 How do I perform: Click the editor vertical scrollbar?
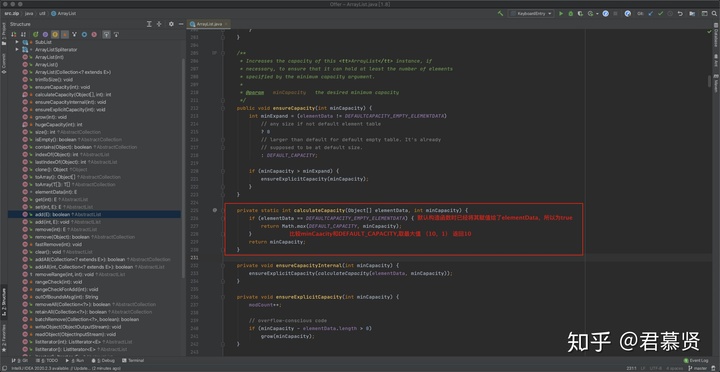pyautogui.click(x=709, y=81)
